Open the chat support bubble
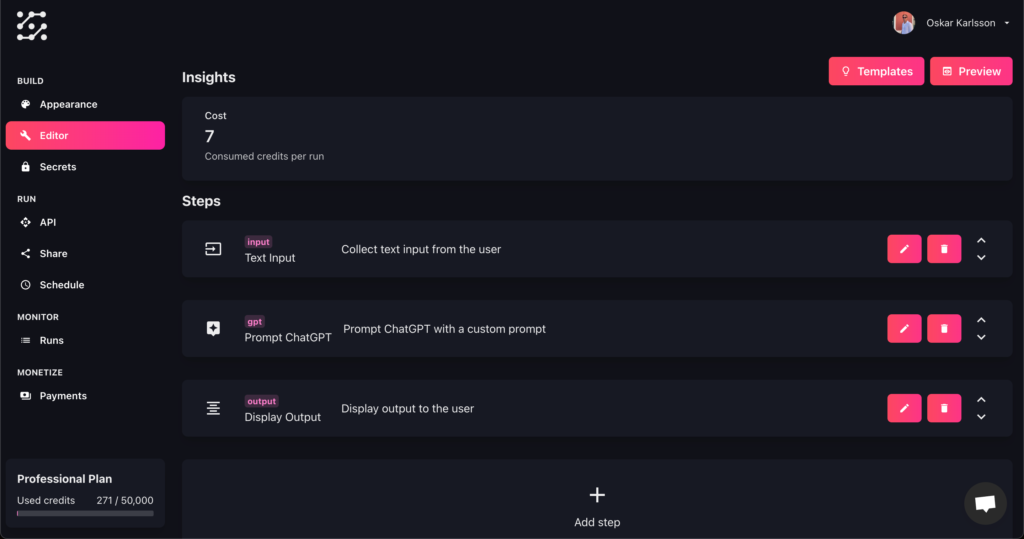Screen dimensions: 1024x539 pos(985,504)
